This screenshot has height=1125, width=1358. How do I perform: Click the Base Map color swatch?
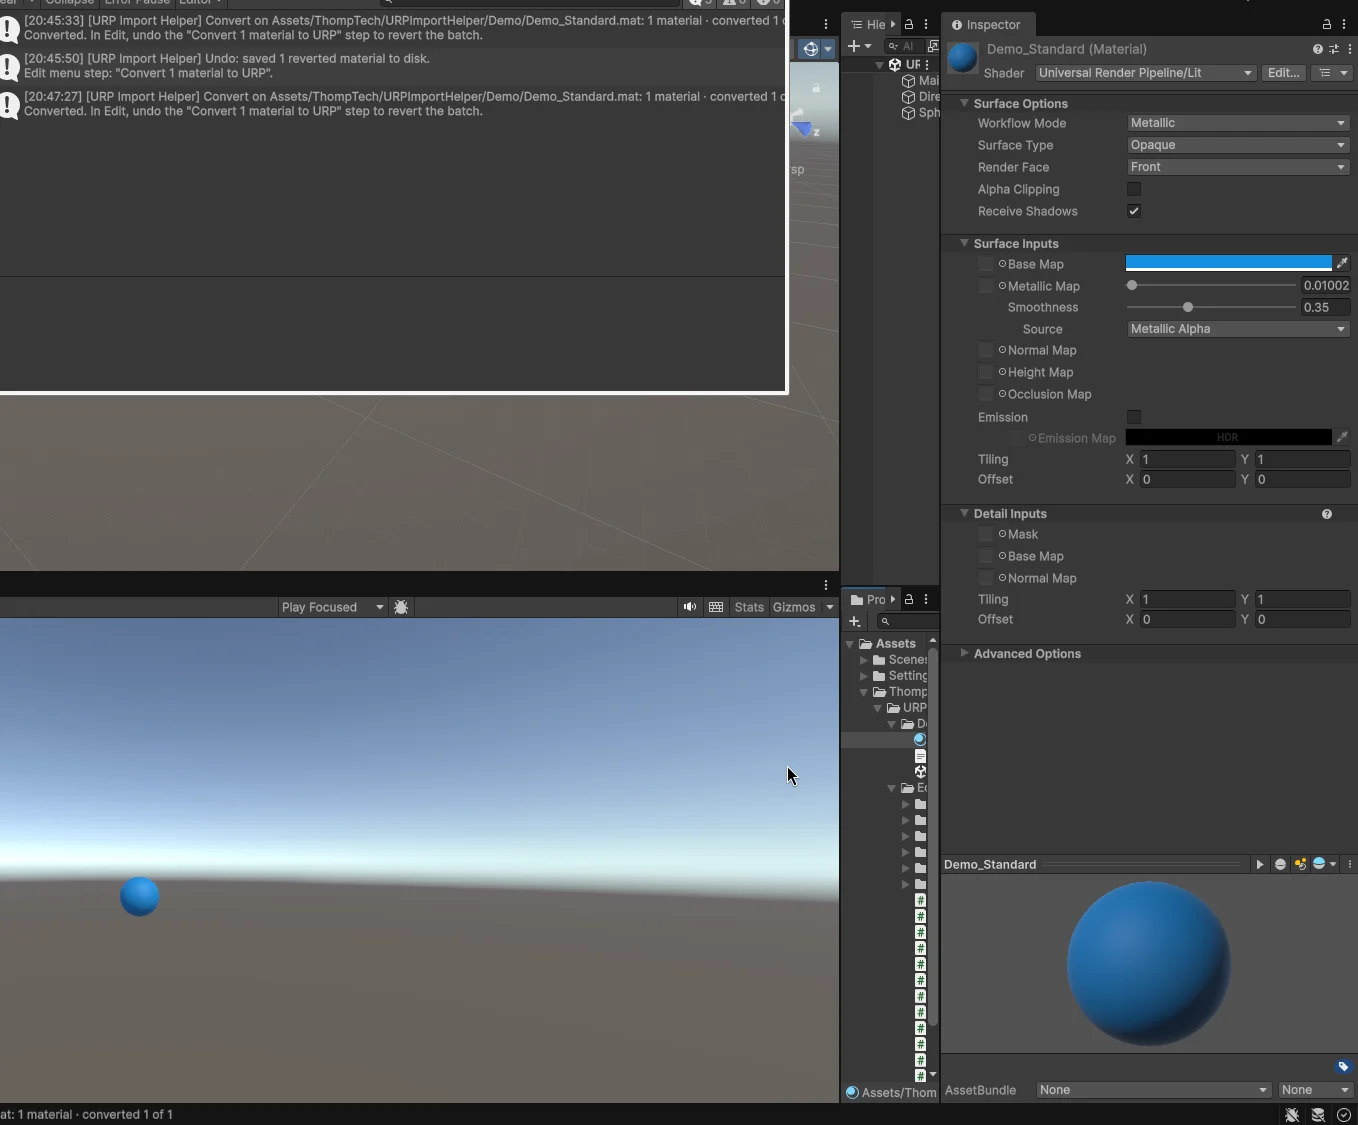pyautogui.click(x=1228, y=263)
